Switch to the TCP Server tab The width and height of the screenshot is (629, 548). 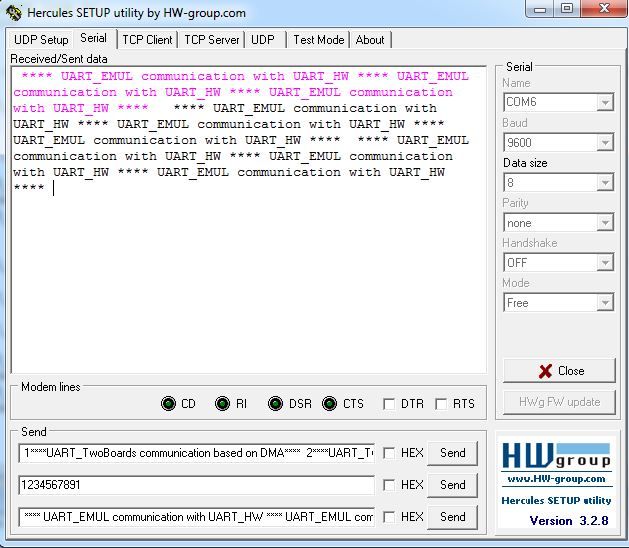pos(211,40)
